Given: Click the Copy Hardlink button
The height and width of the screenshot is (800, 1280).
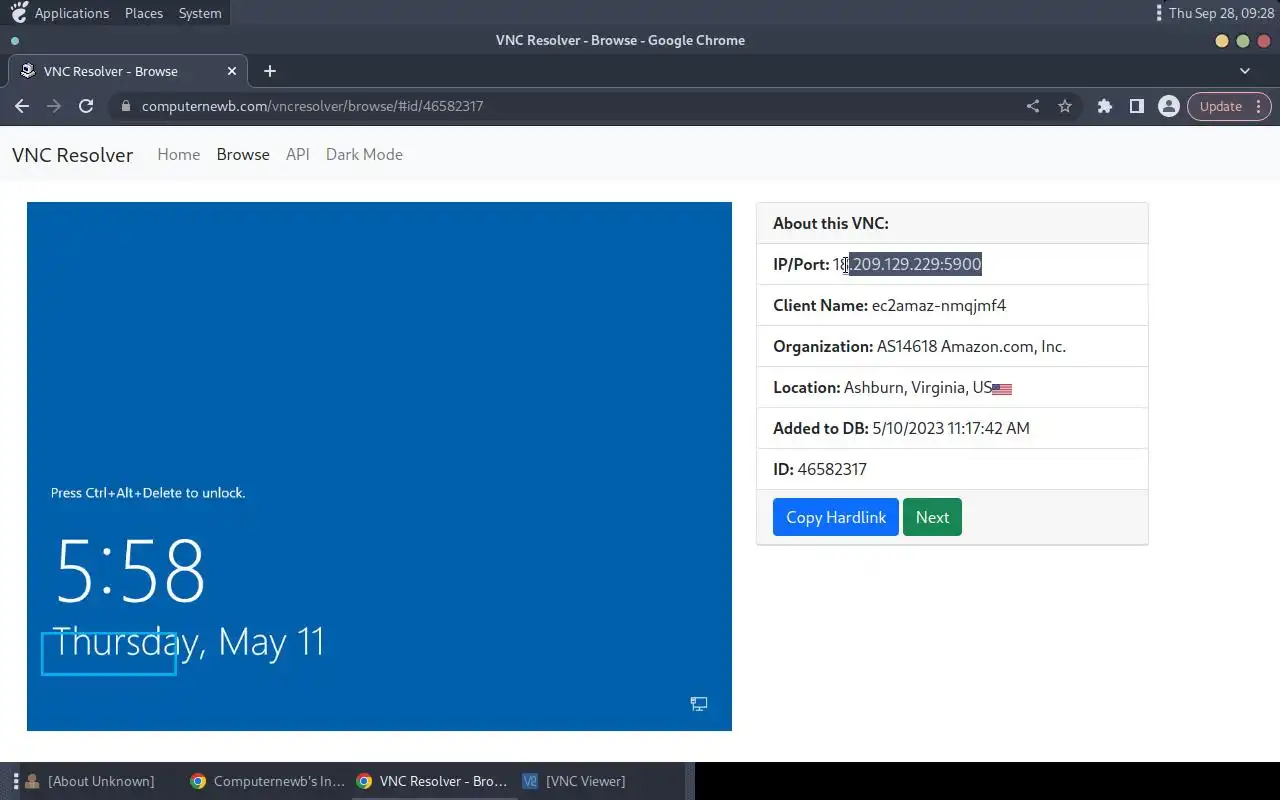Looking at the screenshot, I should click(836, 517).
